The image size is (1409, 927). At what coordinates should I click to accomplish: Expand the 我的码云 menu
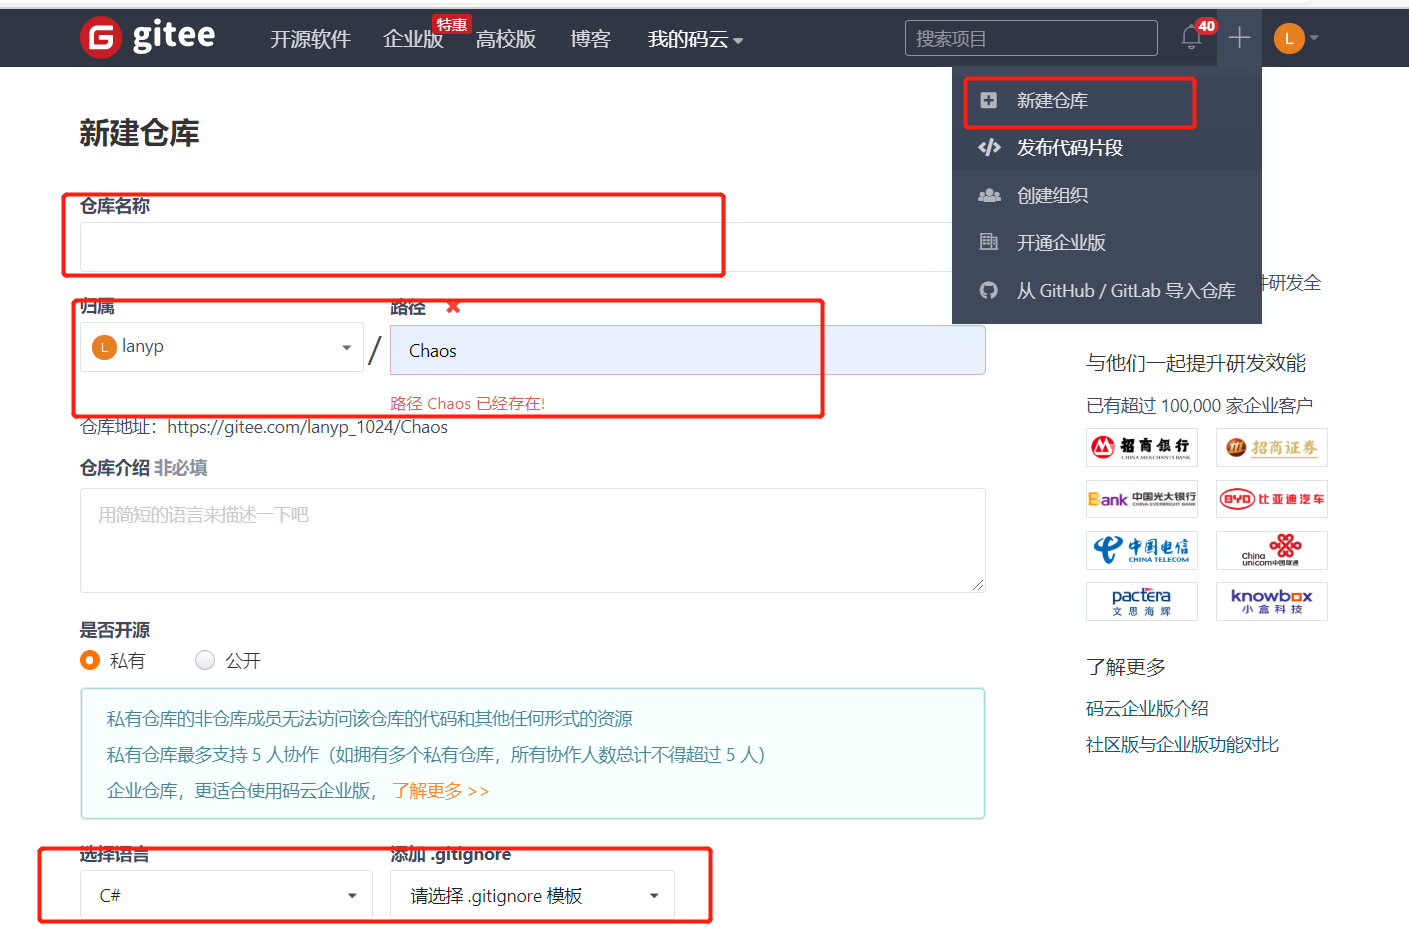(695, 39)
